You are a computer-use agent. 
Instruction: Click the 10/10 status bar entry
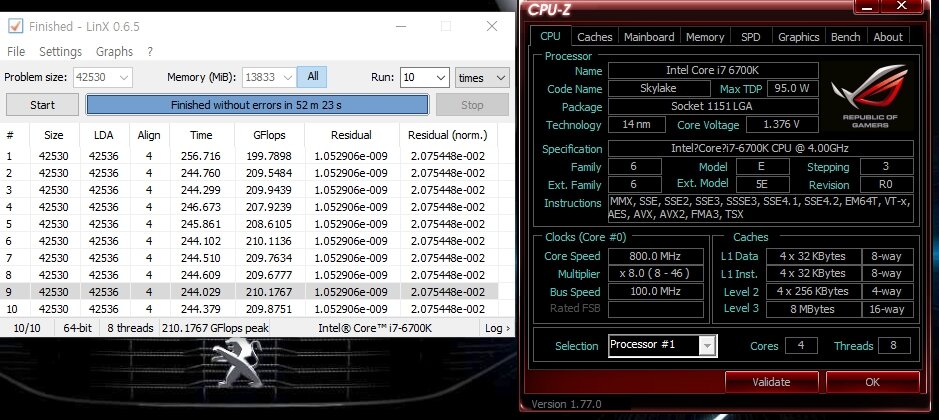(x=27, y=328)
